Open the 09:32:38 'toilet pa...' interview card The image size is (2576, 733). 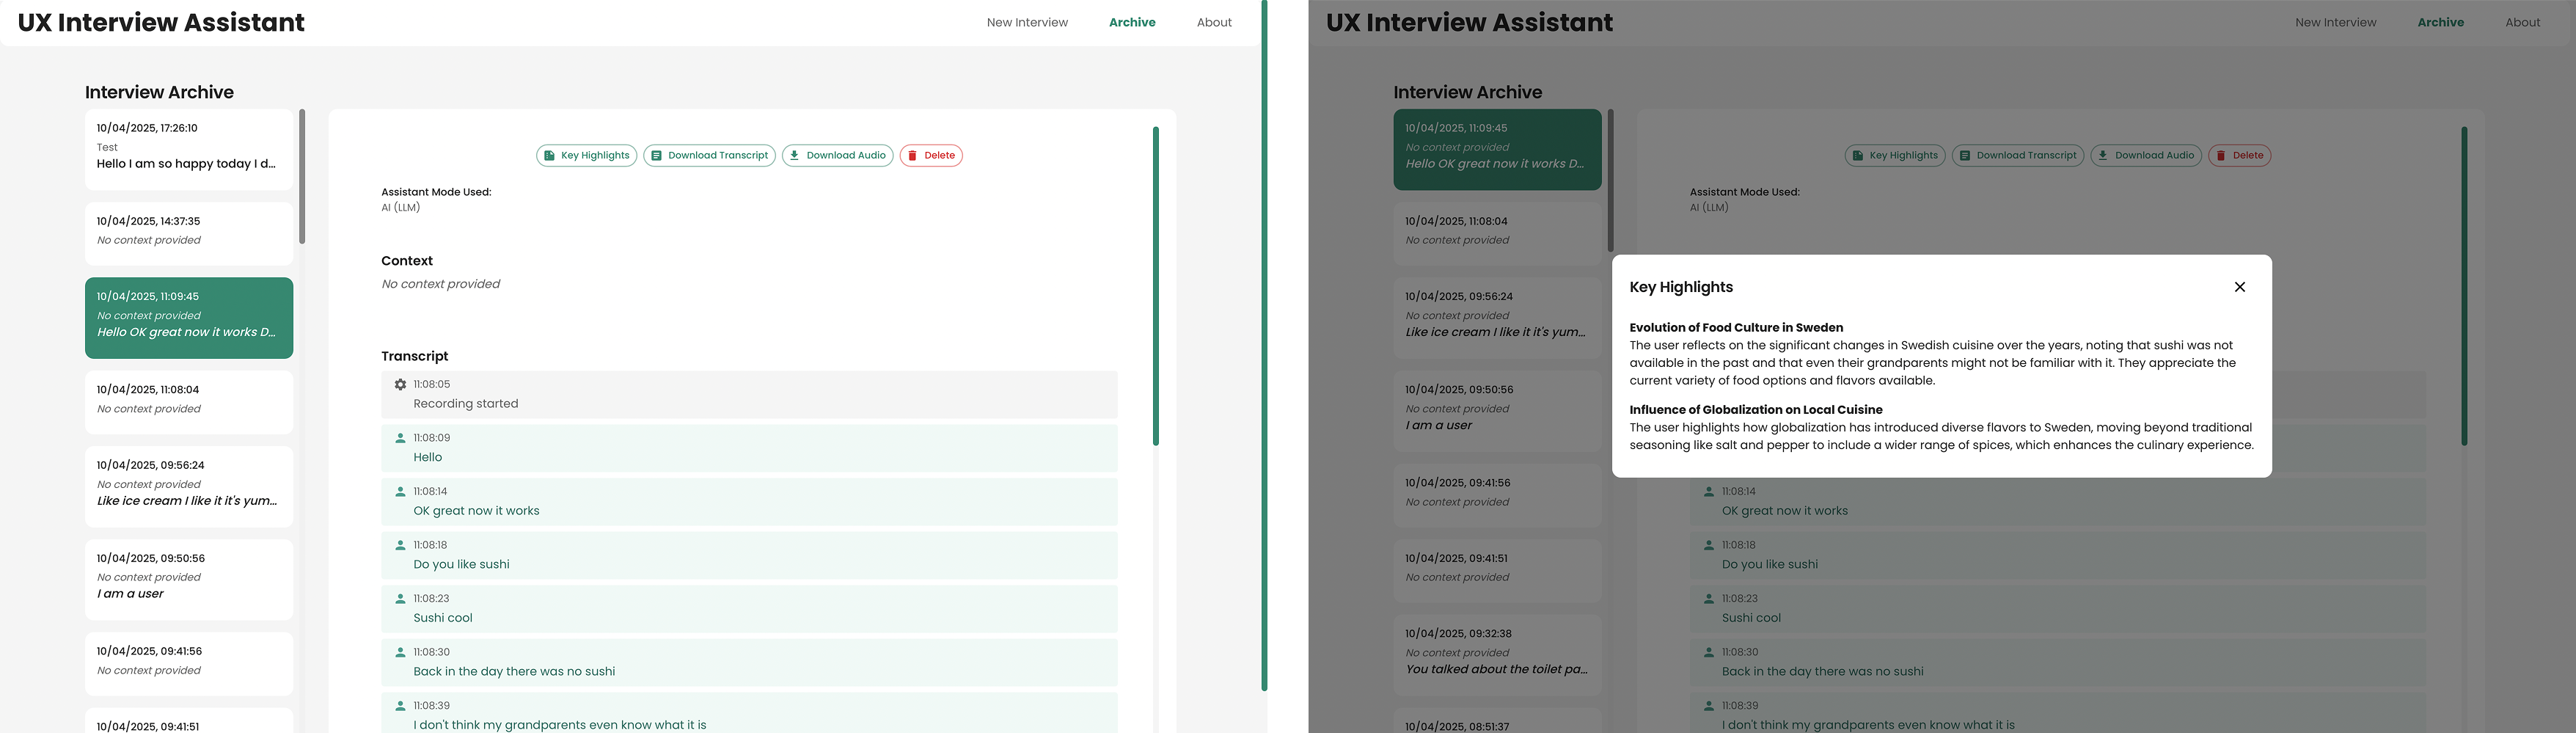[x=1497, y=655]
